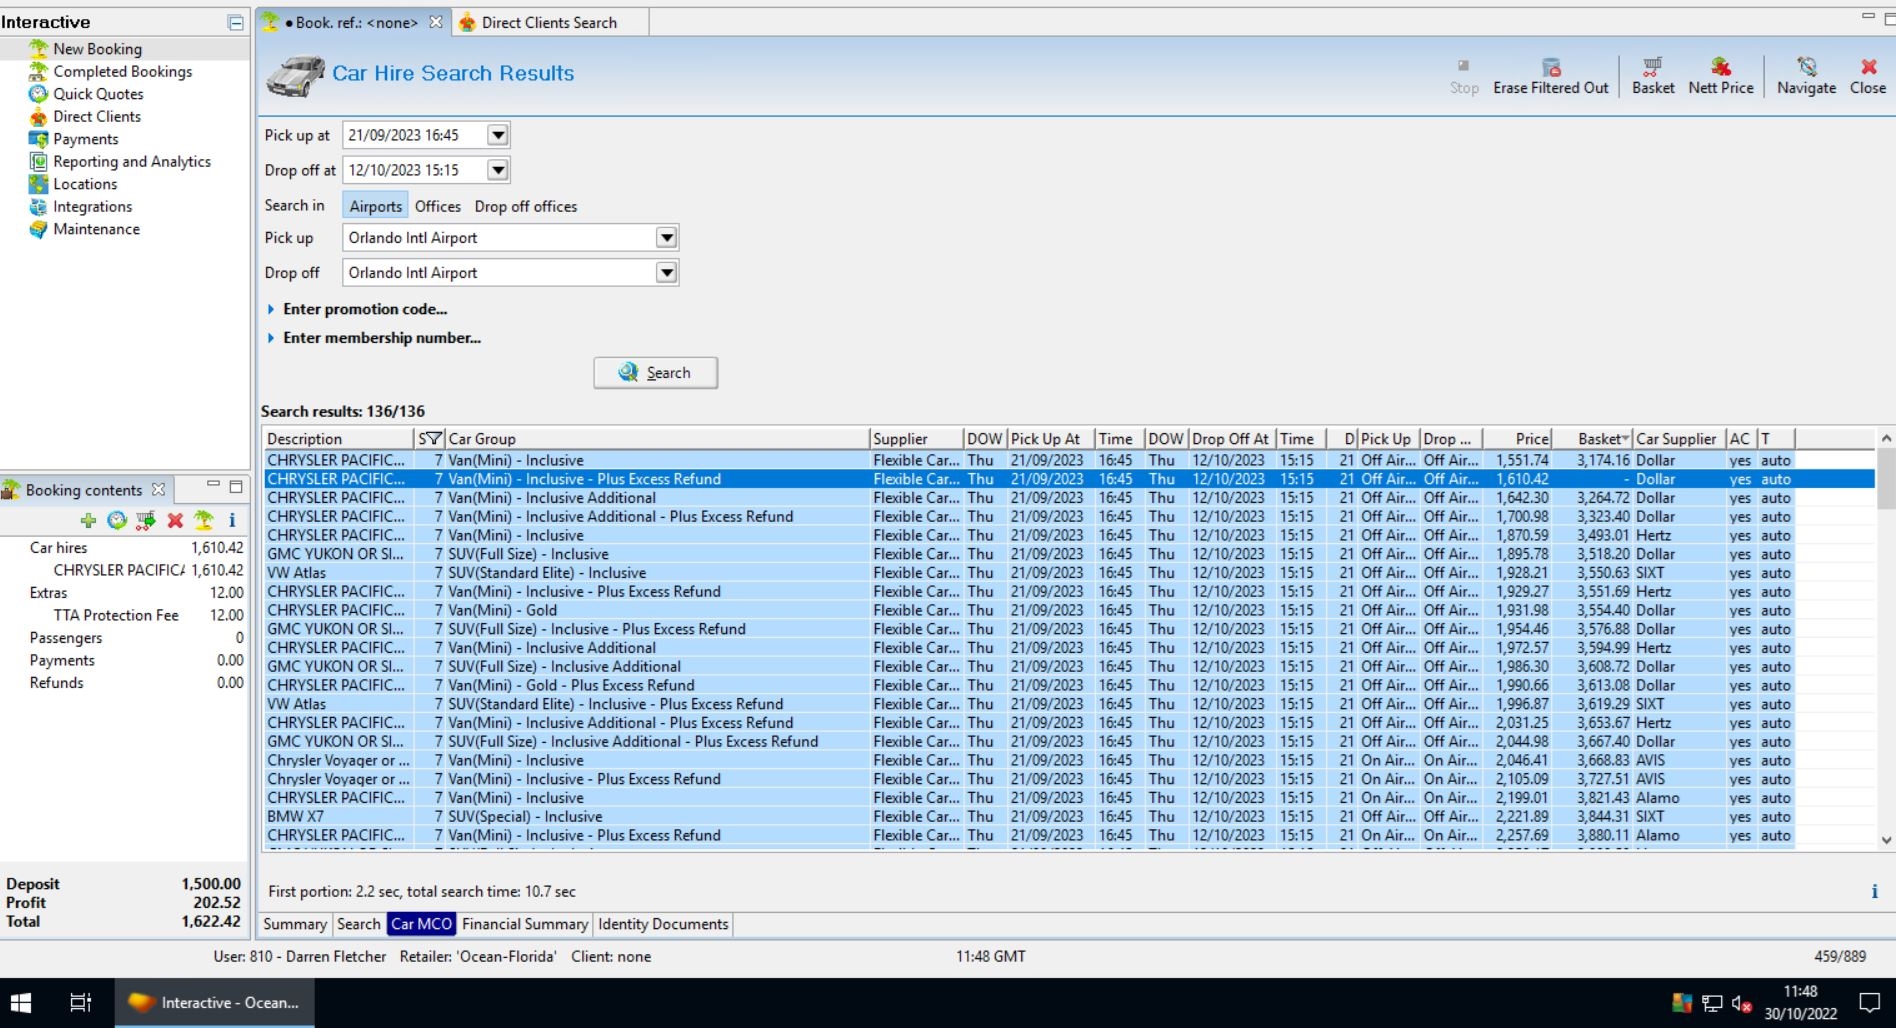Open Quick Quotes in sidebar
The image size is (1896, 1028).
(98, 94)
